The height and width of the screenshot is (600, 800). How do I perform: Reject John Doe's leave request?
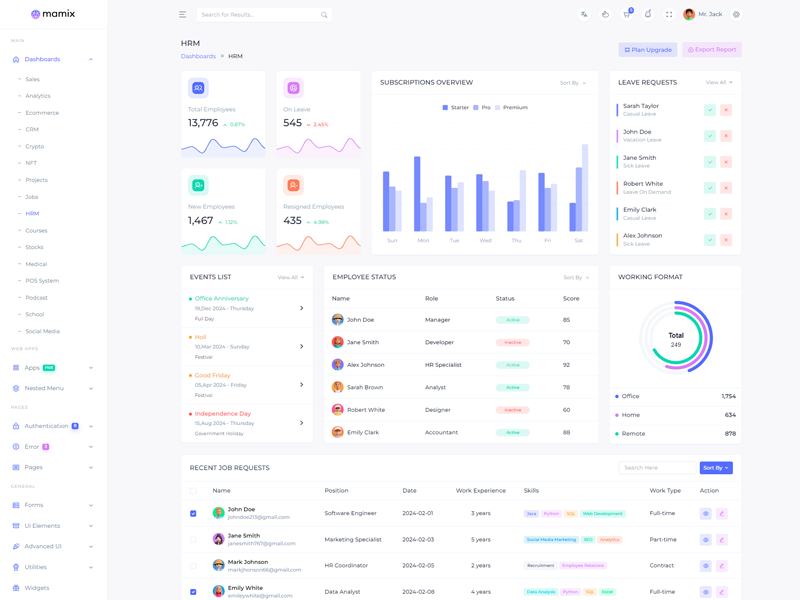[726, 136]
